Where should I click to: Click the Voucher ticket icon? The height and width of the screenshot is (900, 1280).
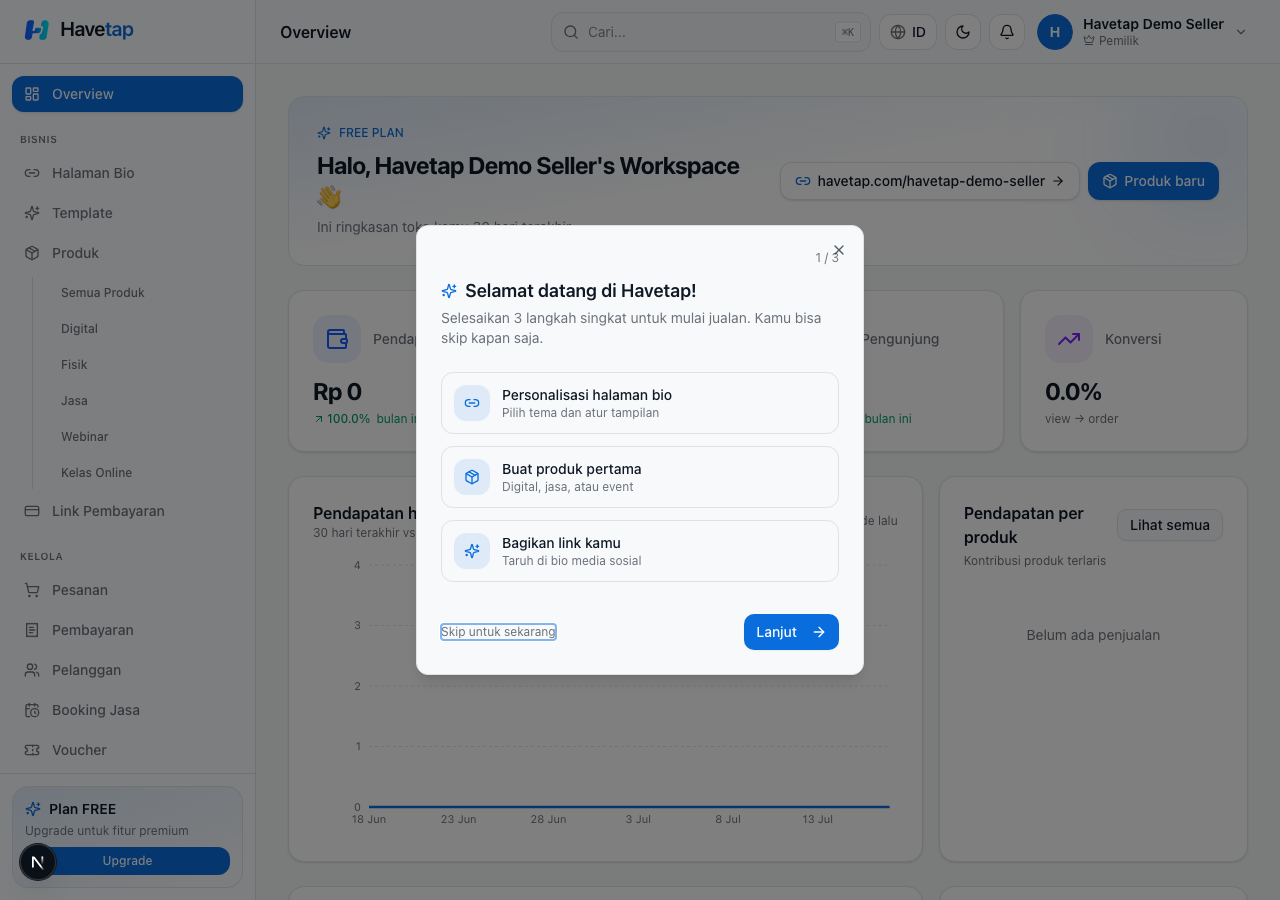(32, 750)
